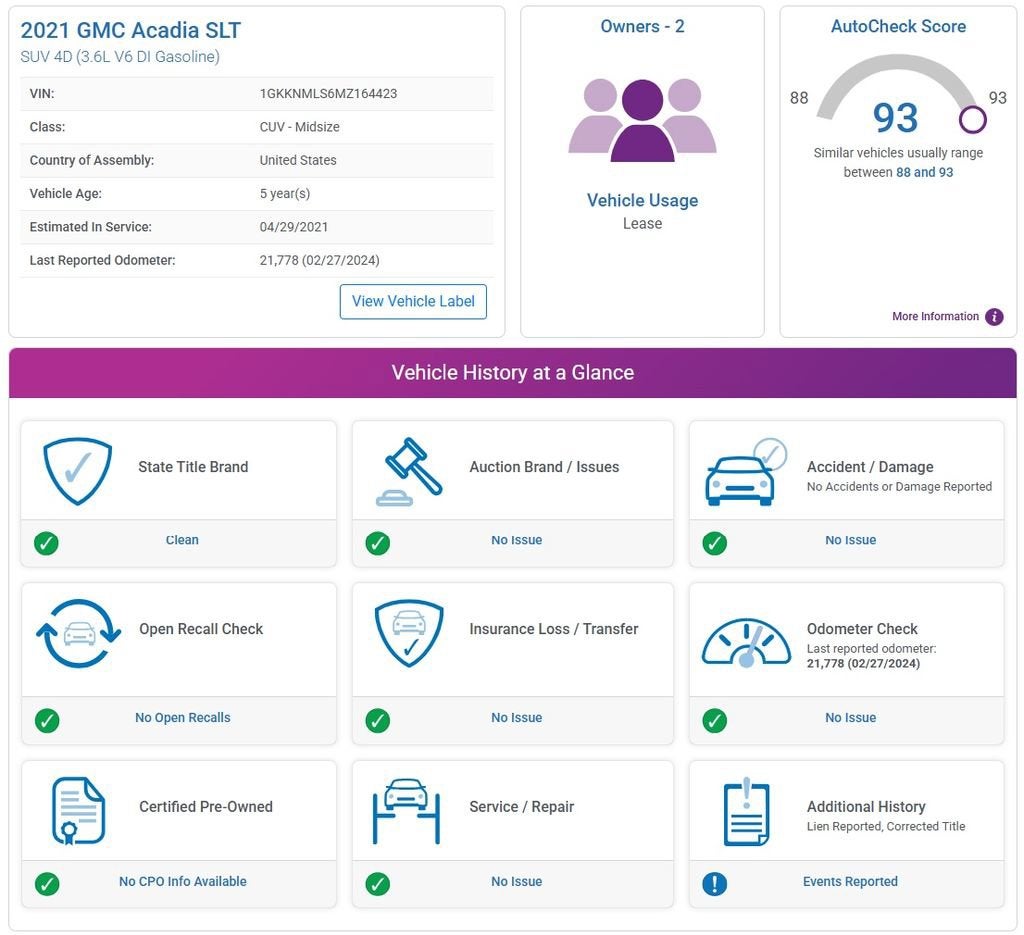Viewport: 1024px width, 935px height.
Task: Click green check in Service / Repair card
Action: tap(377, 884)
